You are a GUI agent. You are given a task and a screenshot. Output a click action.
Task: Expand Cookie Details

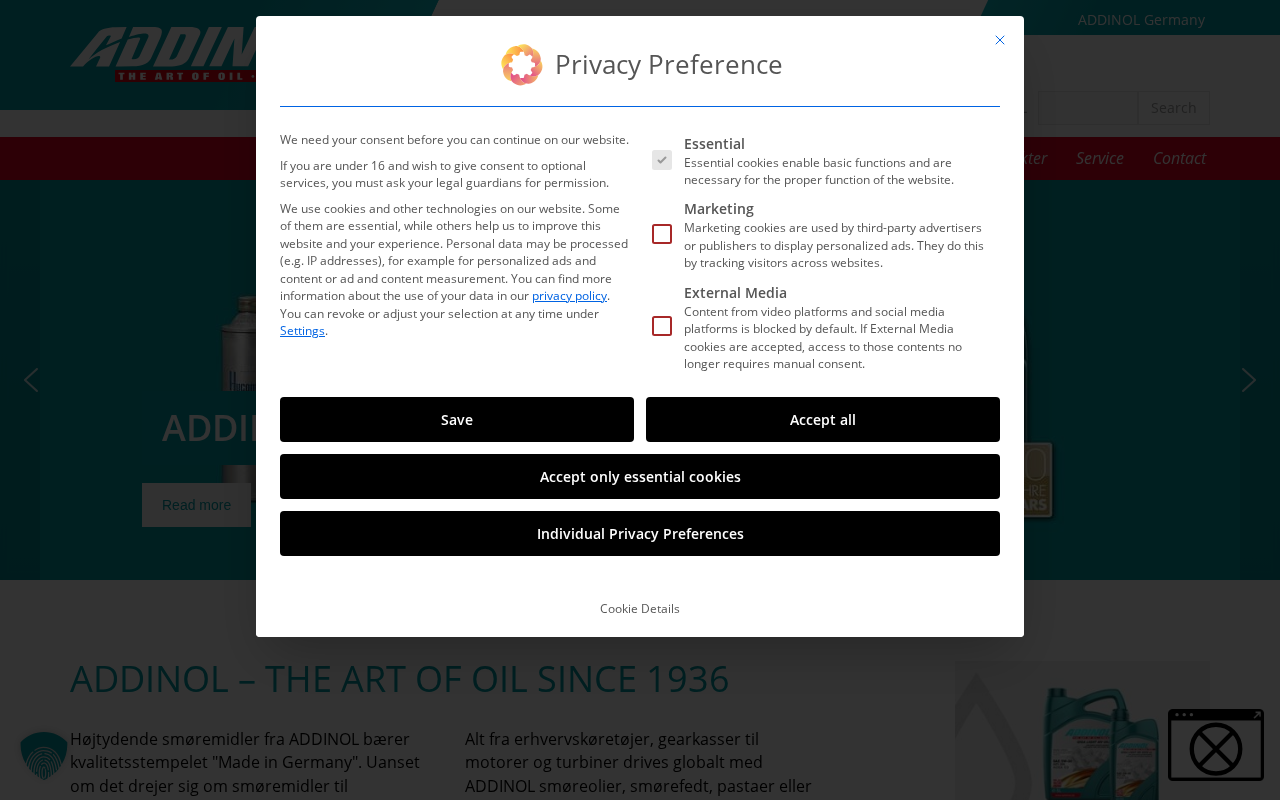pos(640,609)
